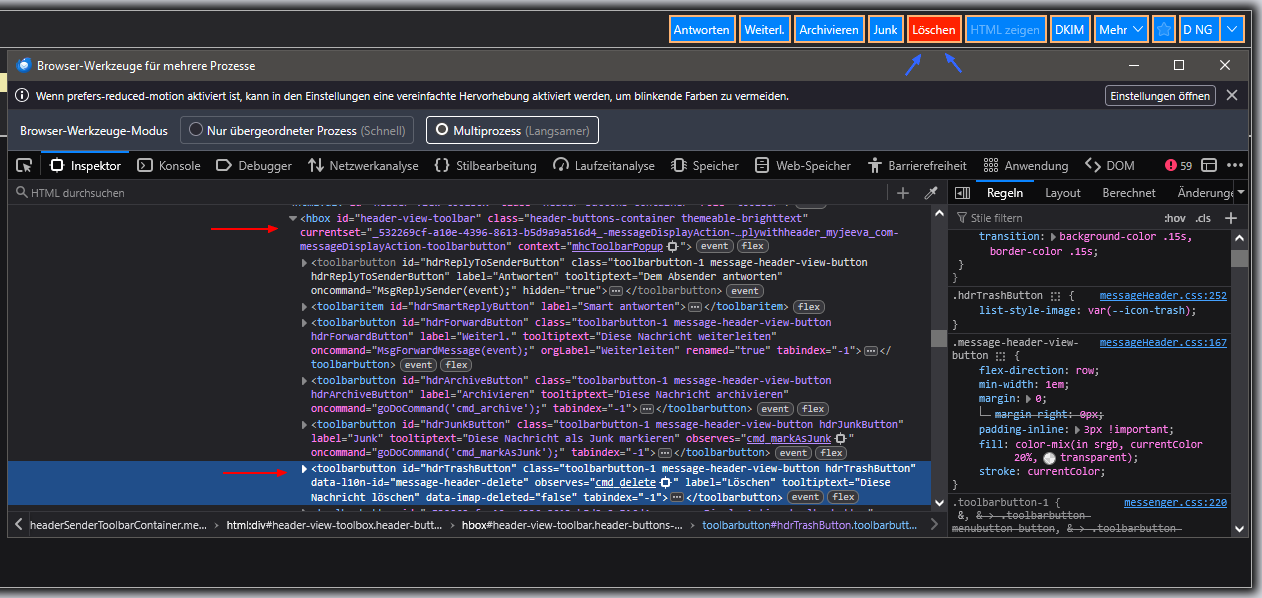Open the 'Mehr' dropdown in the header toolbar
The height and width of the screenshot is (598, 1262).
pos(1120,30)
